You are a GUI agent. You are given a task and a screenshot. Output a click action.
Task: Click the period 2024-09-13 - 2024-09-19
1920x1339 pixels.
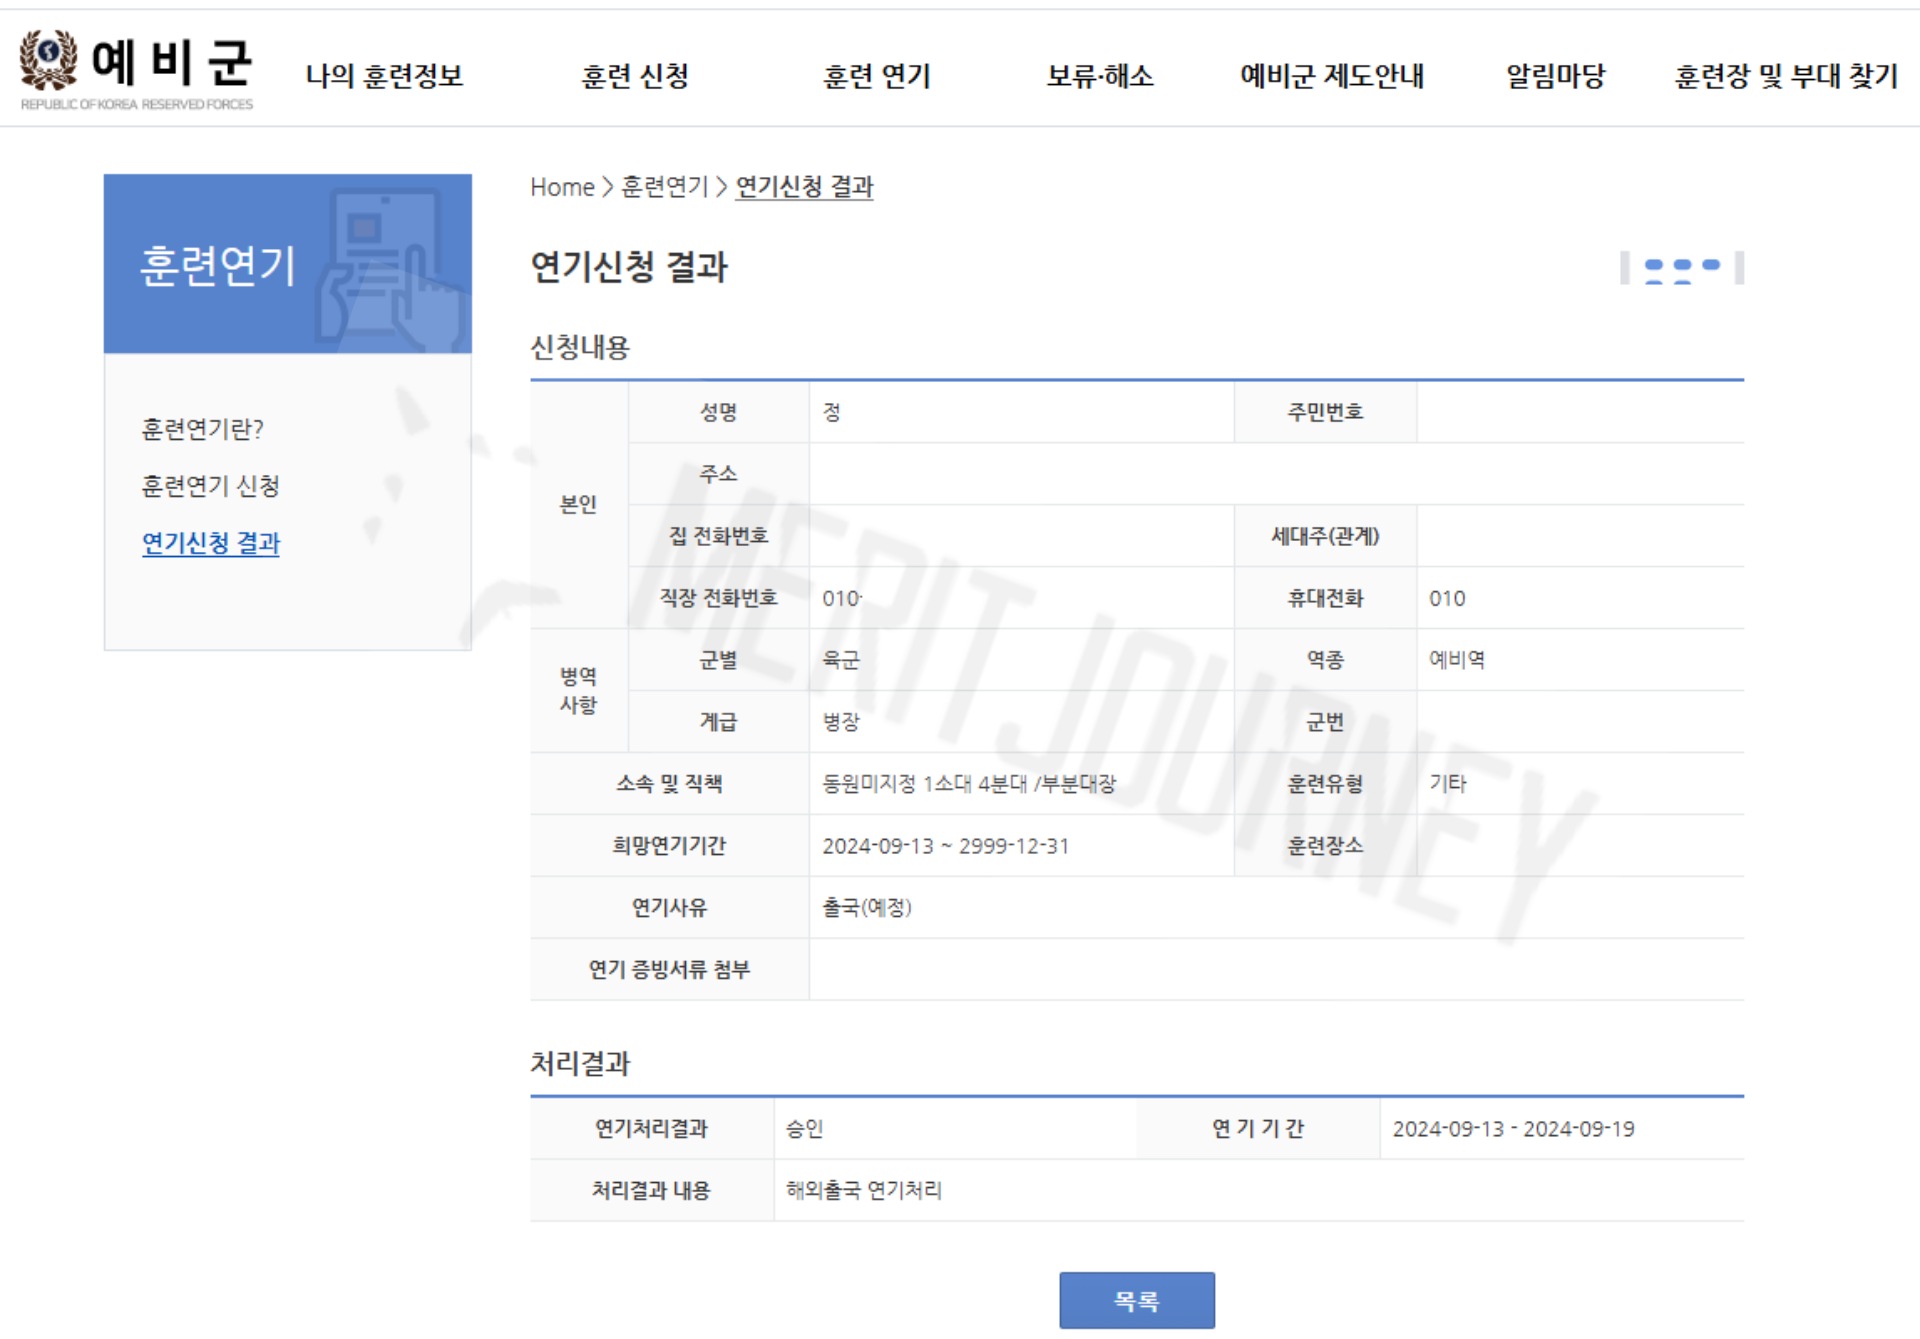(x=1514, y=1129)
